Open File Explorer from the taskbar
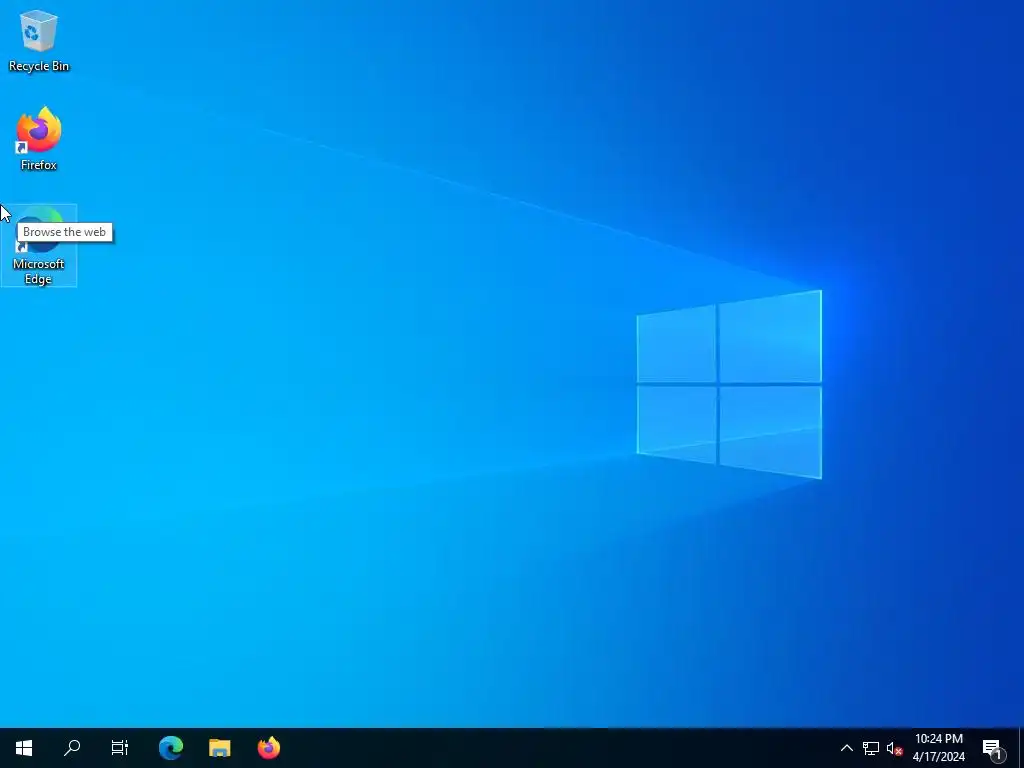The width and height of the screenshot is (1024, 768). tap(219, 748)
